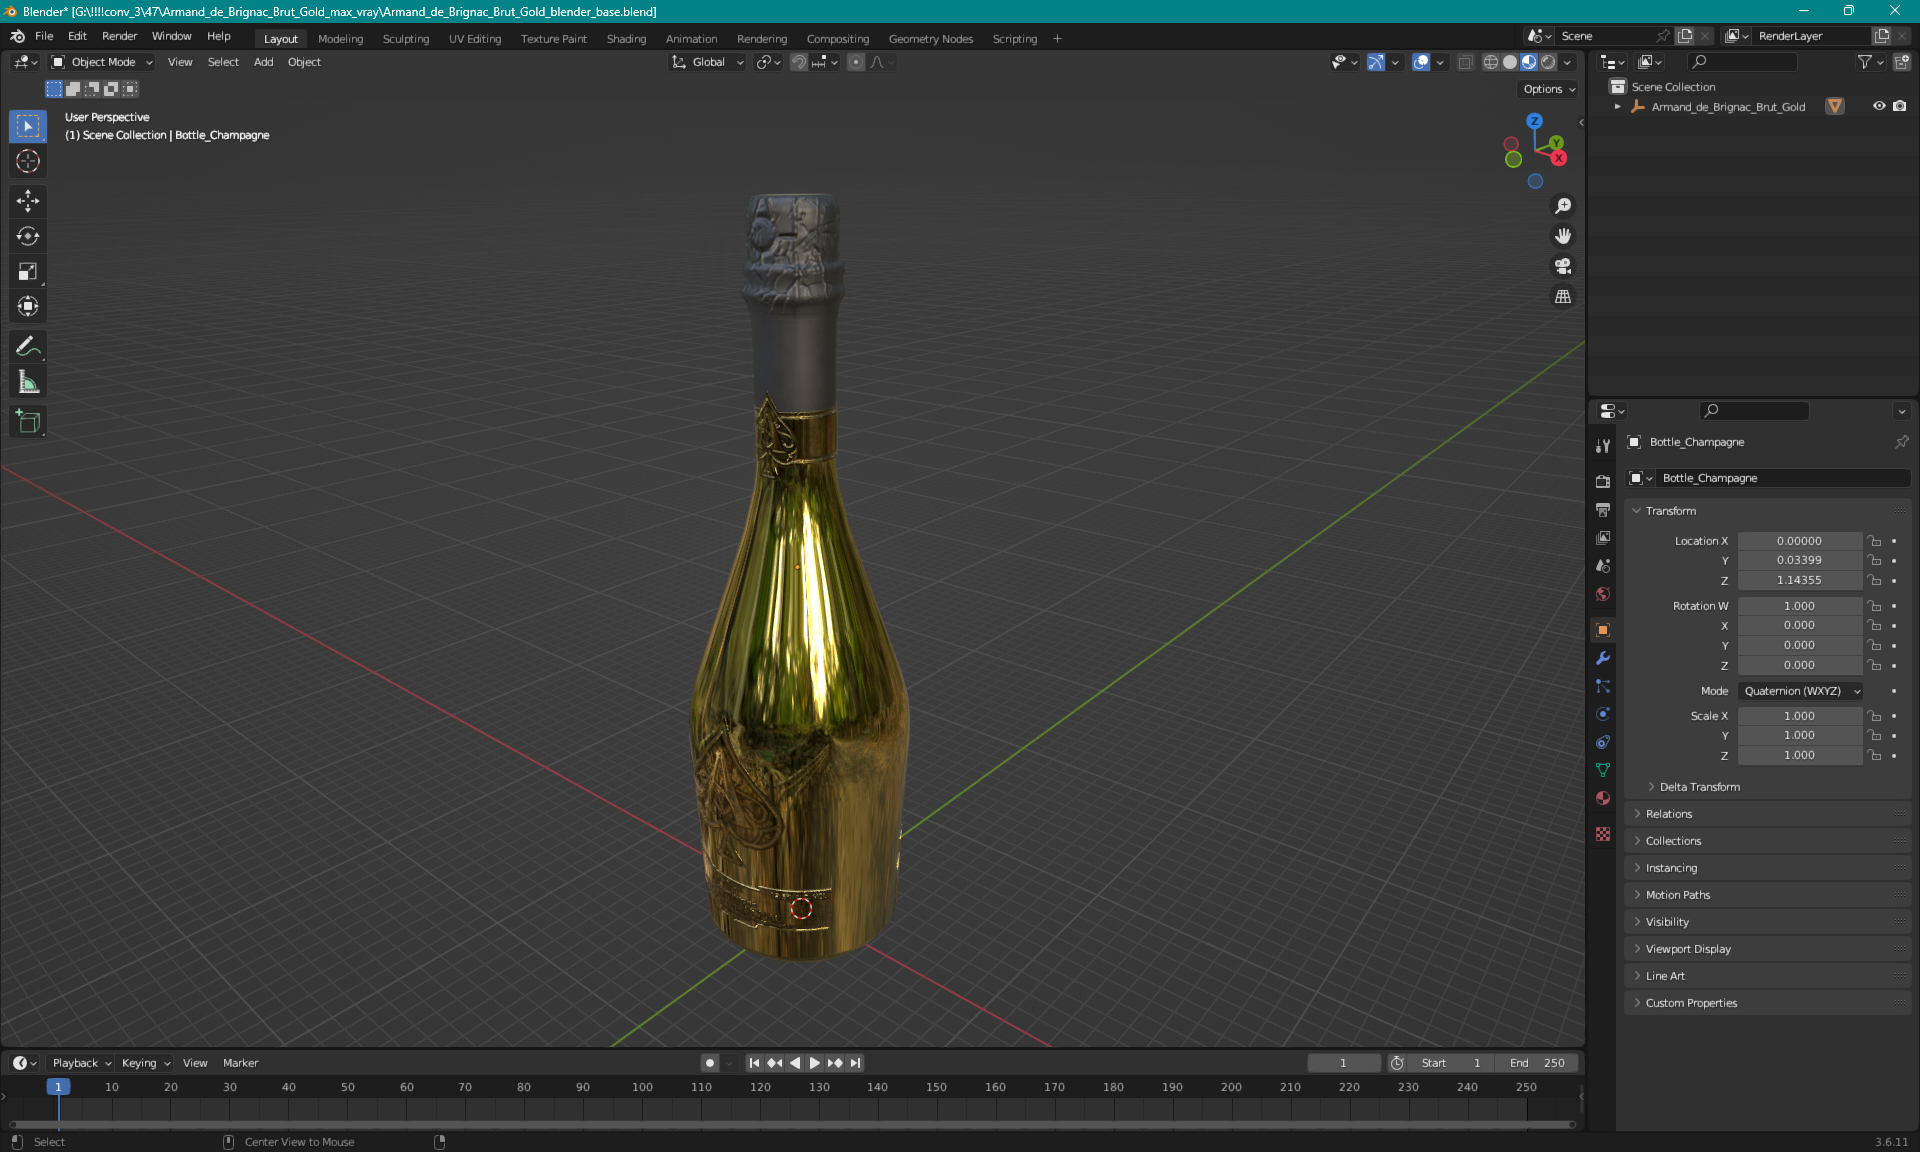This screenshot has height=1152, width=1920.
Task: Open the Modifiers properties tab
Action: [x=1603, y=658]
